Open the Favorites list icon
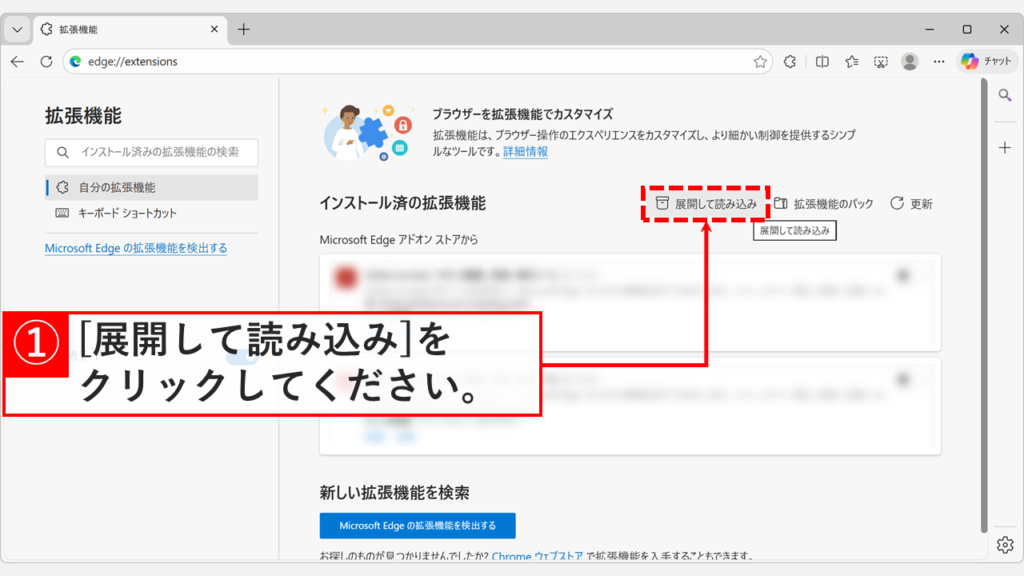 point(851,61)
